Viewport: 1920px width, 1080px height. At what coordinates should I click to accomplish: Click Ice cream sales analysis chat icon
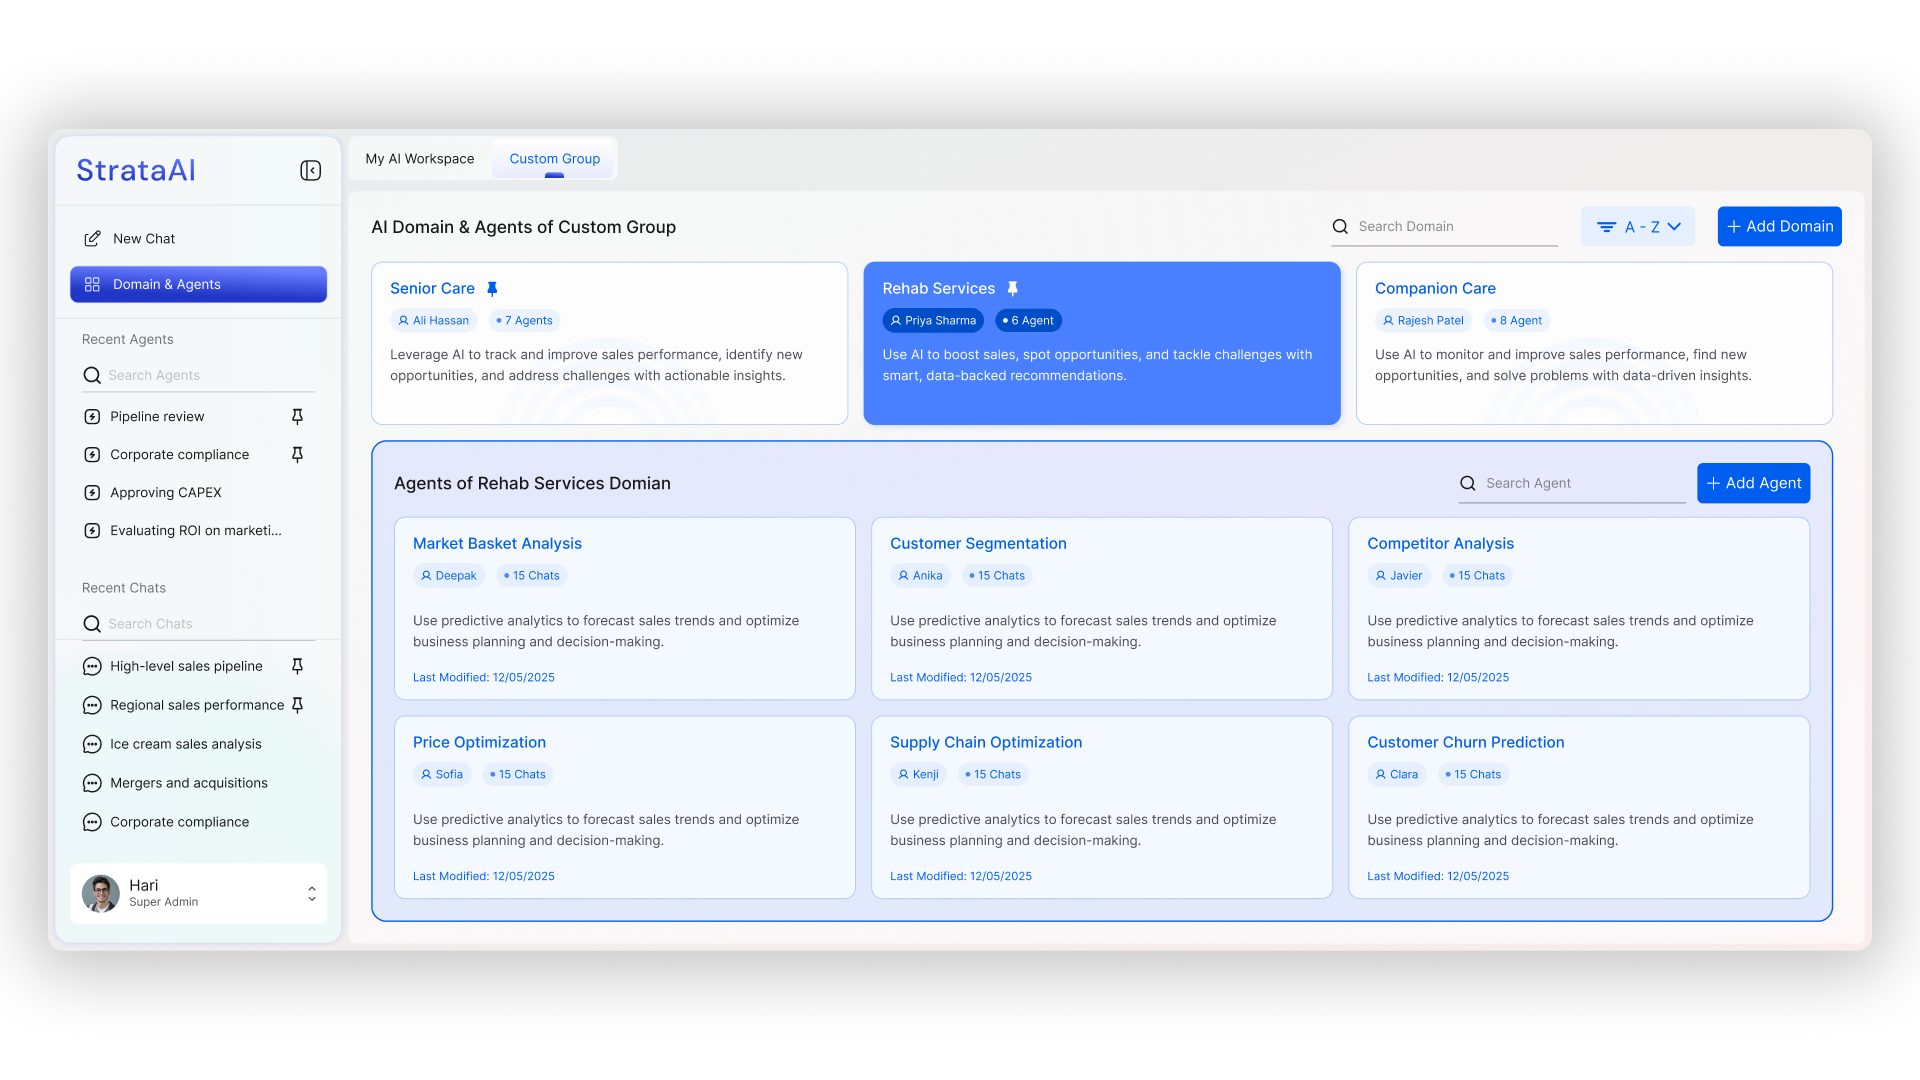coord(92,744)
